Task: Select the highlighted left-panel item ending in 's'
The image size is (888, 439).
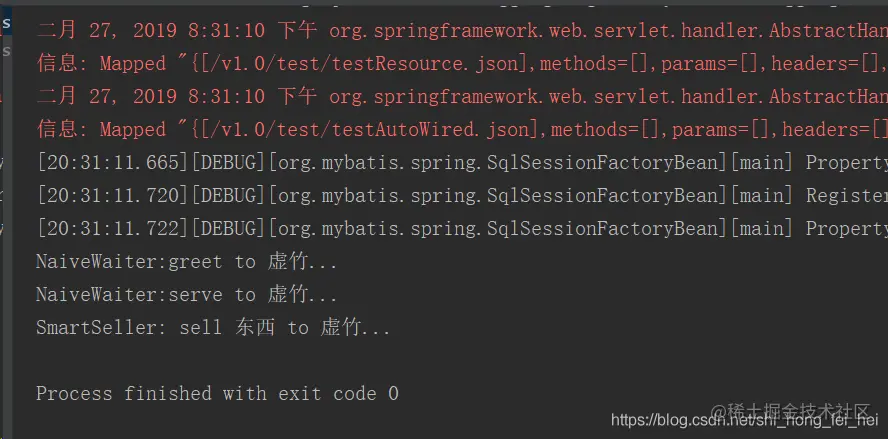Action: 6,23
